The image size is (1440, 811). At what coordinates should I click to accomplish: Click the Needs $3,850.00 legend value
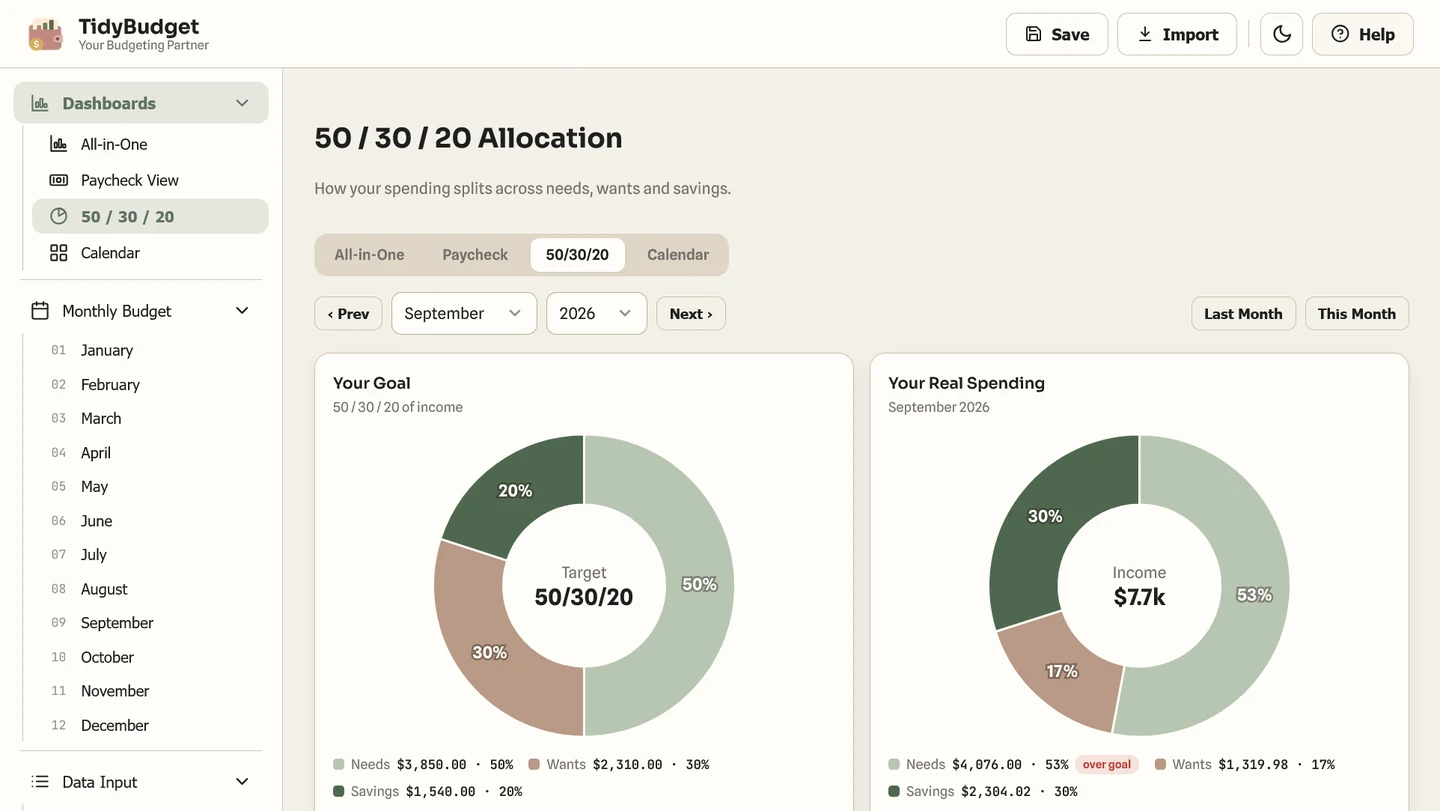(x=432, y=764)
